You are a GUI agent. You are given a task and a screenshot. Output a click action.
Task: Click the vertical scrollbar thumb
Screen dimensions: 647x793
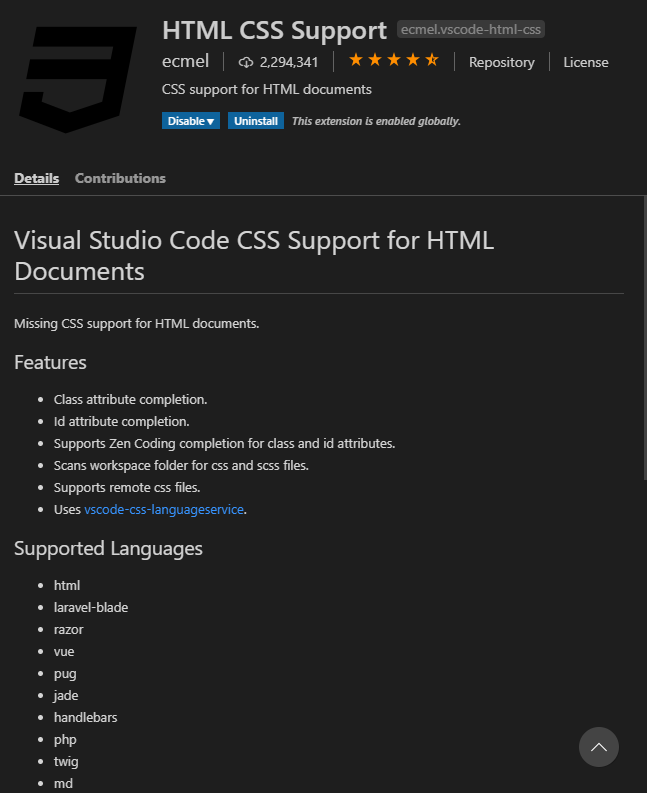tap(645, 337)
